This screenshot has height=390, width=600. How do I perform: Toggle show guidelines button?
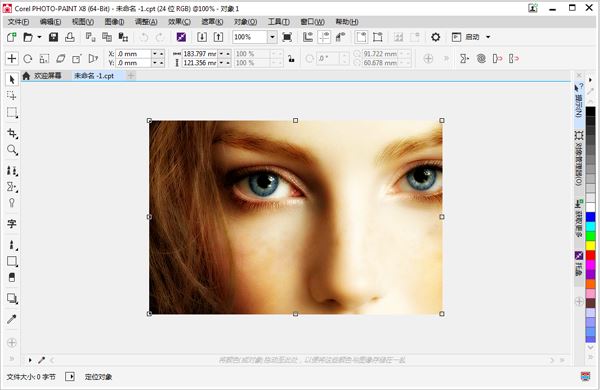coord(324,37)
